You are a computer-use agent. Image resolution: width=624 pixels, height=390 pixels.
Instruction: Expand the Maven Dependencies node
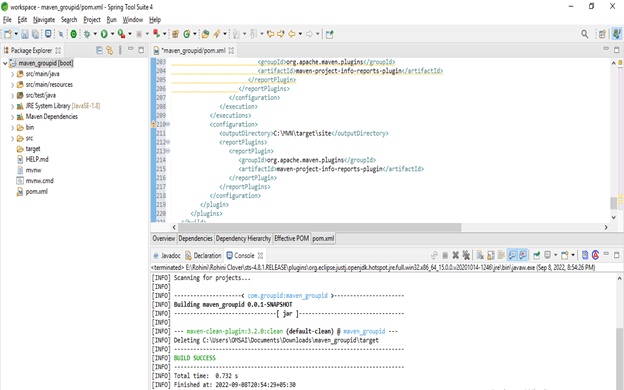coord(12,117)
